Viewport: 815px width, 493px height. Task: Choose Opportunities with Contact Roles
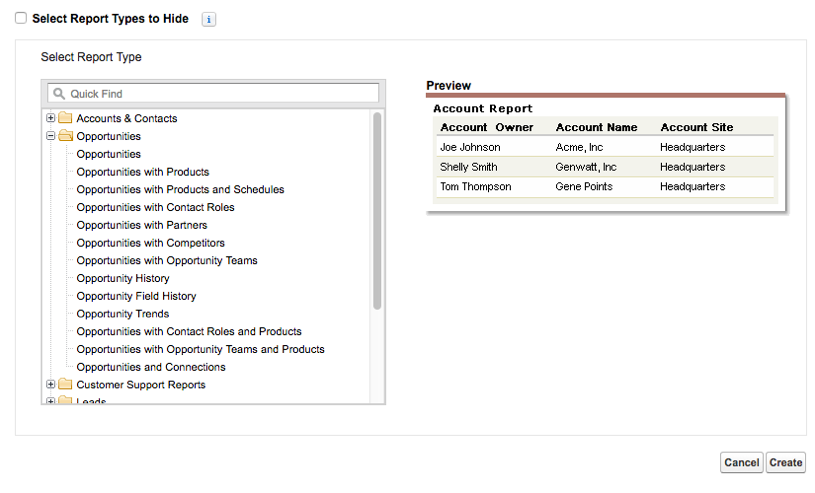pos(155,207)
